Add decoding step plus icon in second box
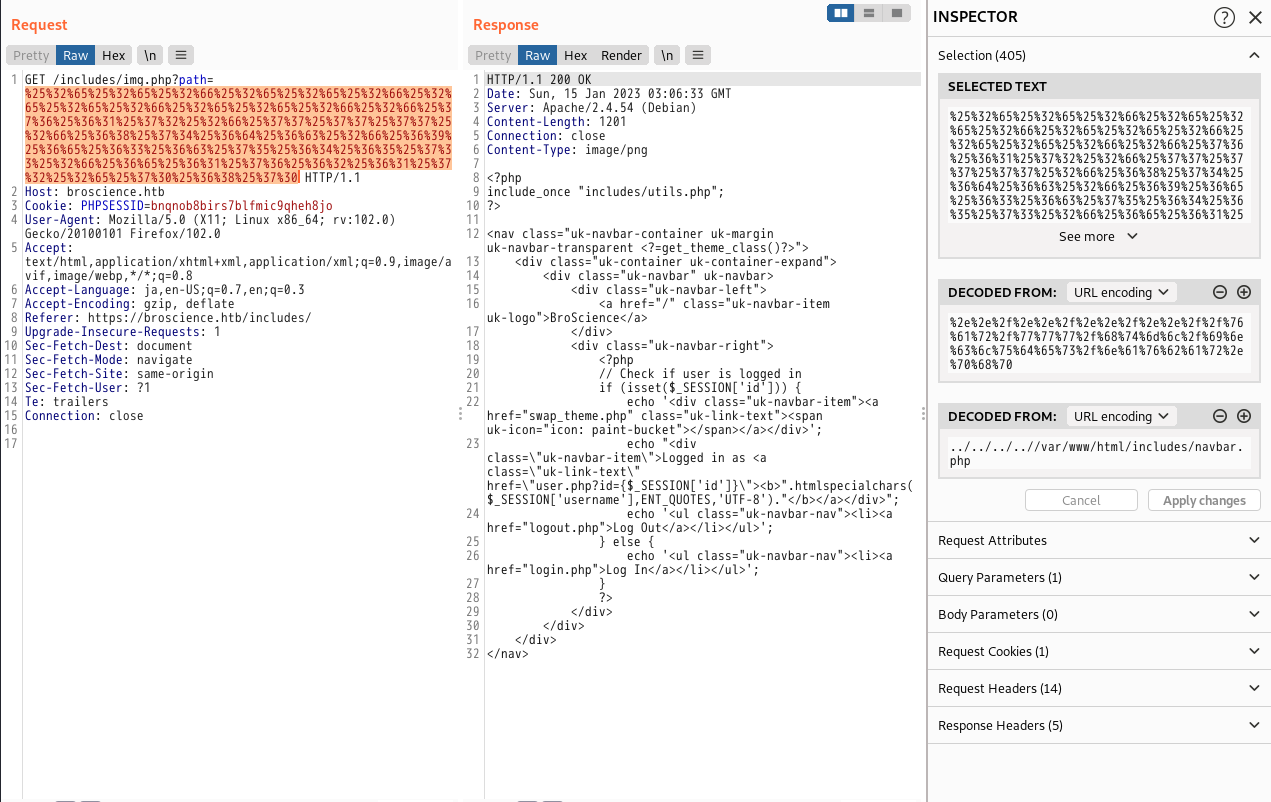This screenshot has width=1271, height=802. click(x=1244, y=416)
